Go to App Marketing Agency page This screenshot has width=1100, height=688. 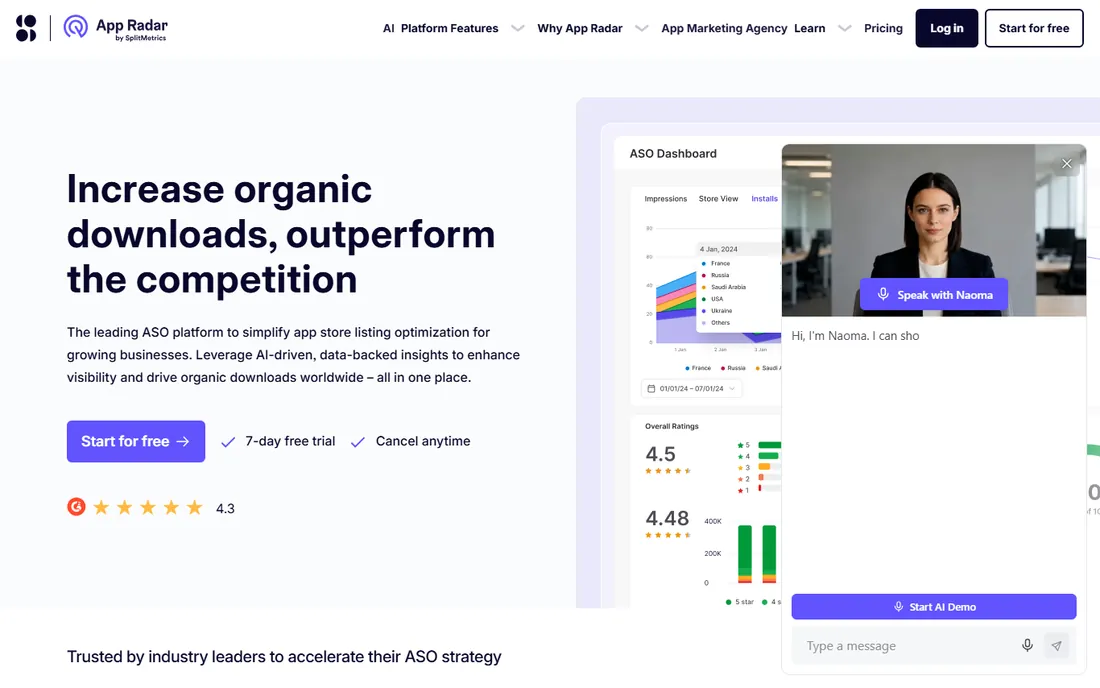[724, 28]
